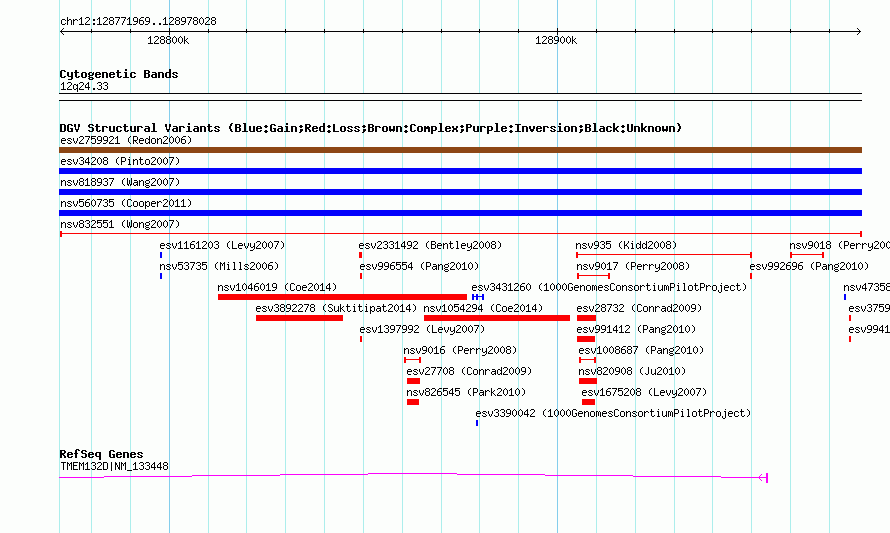Click the blue nsv818937 Wang2007 bar
Screen dimensions: 890x533
[x=460, y=192]
